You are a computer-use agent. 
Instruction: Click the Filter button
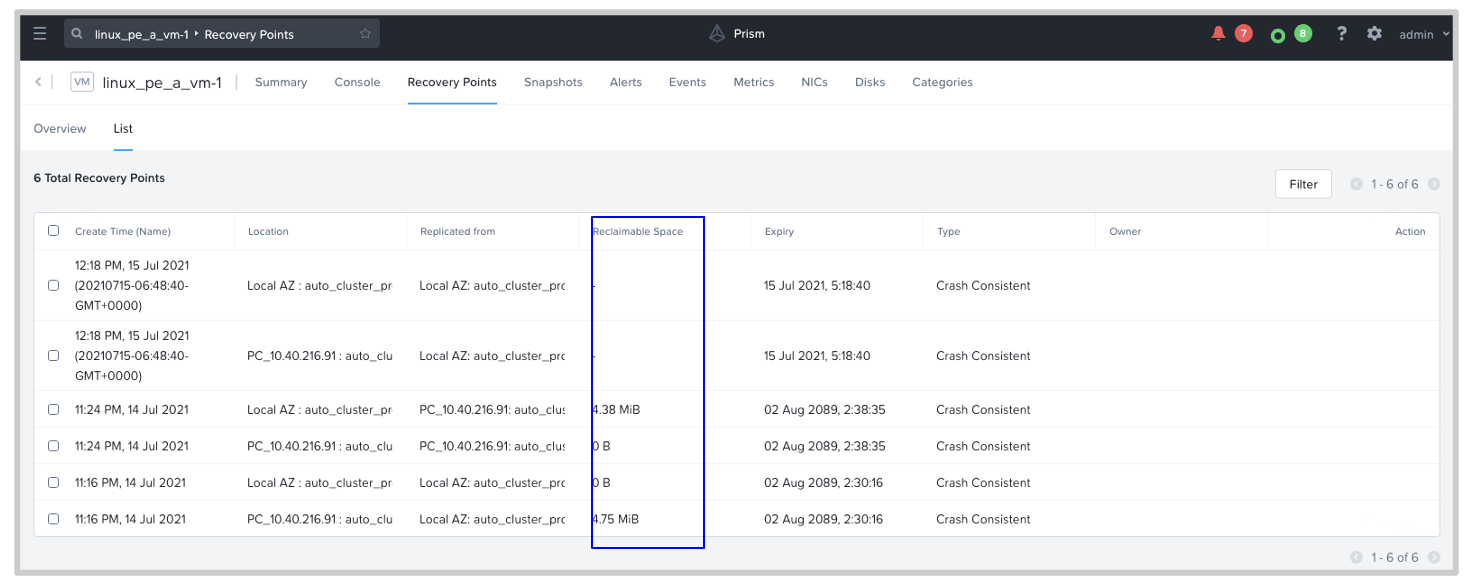coord(1303,184)
